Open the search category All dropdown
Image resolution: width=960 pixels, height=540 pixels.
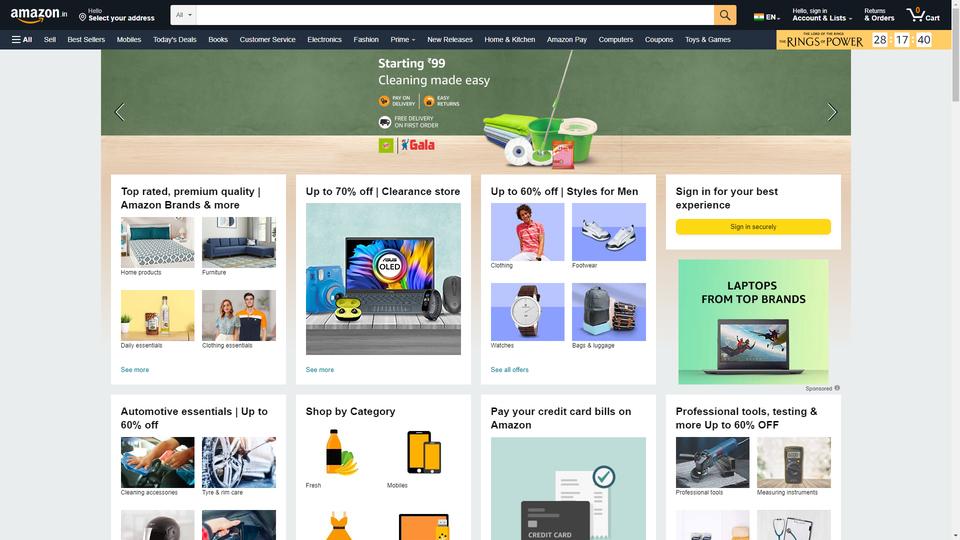coord(183,15)
